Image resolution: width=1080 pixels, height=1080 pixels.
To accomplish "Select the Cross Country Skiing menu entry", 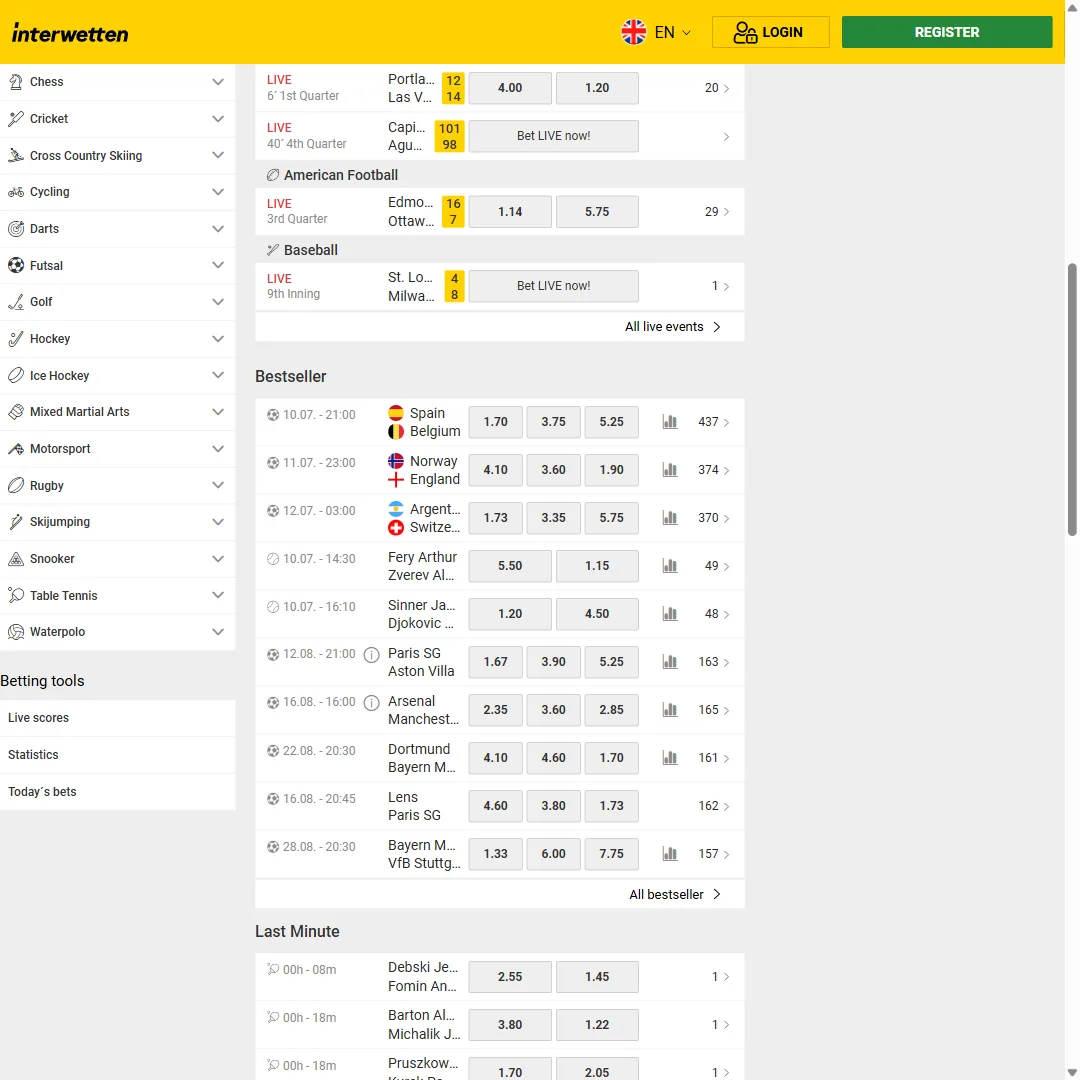I will (x=117, y=156).
